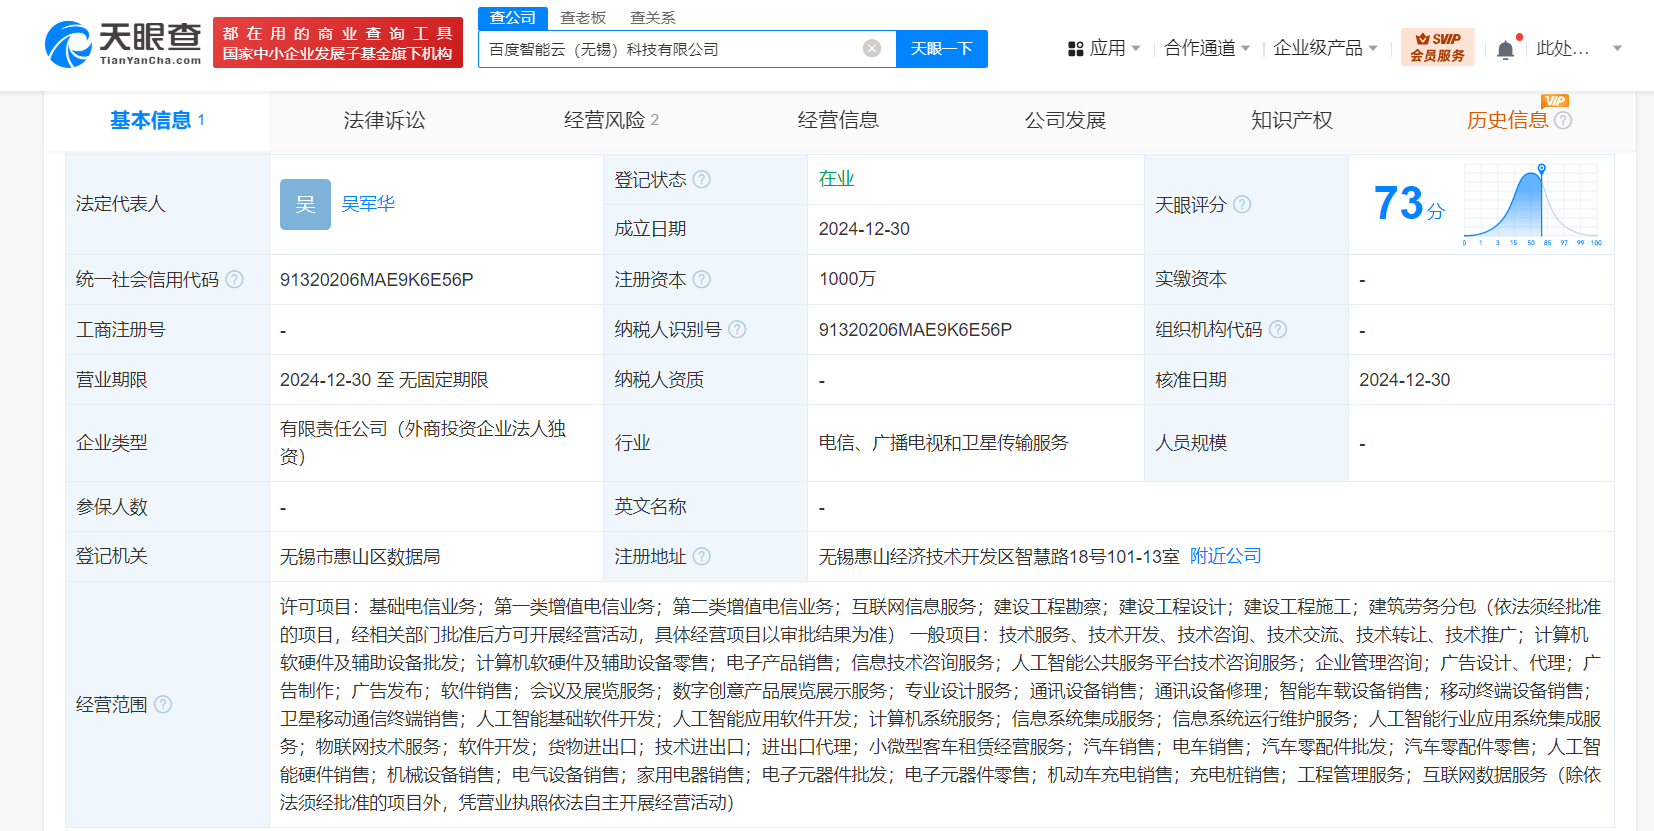Expand the user account dropdown arrow
The height and width of the screenshot is (831, 1654).
coord(1617,48)
